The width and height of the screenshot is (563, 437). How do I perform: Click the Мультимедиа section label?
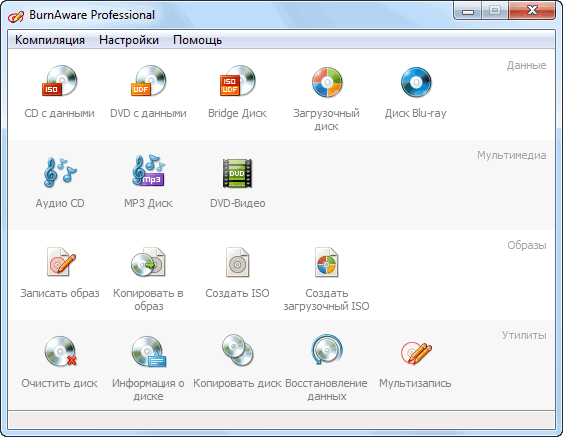pos(512,155)
